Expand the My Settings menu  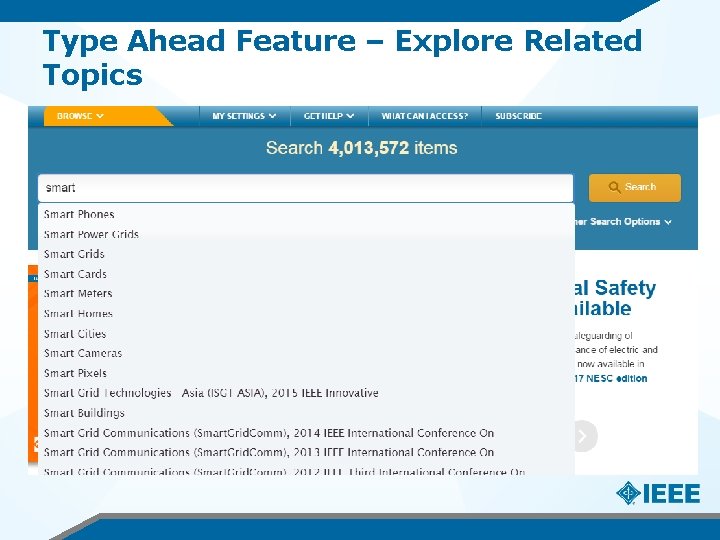click(x=244, y=116)
